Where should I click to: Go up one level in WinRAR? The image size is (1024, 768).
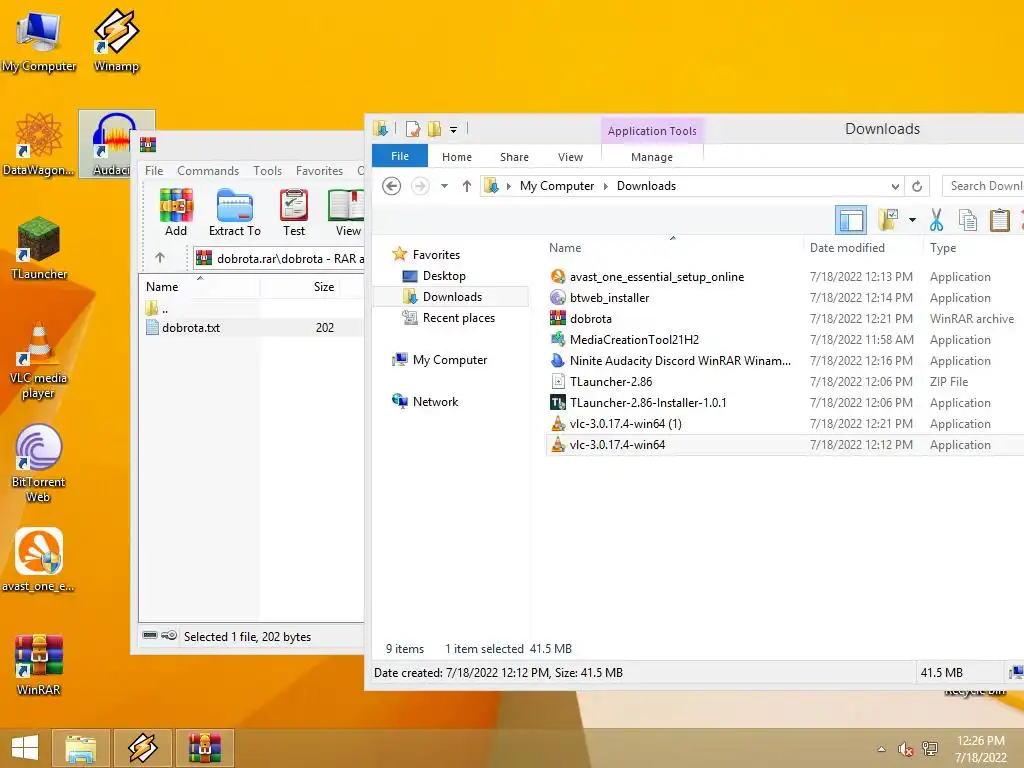pyautogui.click(x=160, y=258)
